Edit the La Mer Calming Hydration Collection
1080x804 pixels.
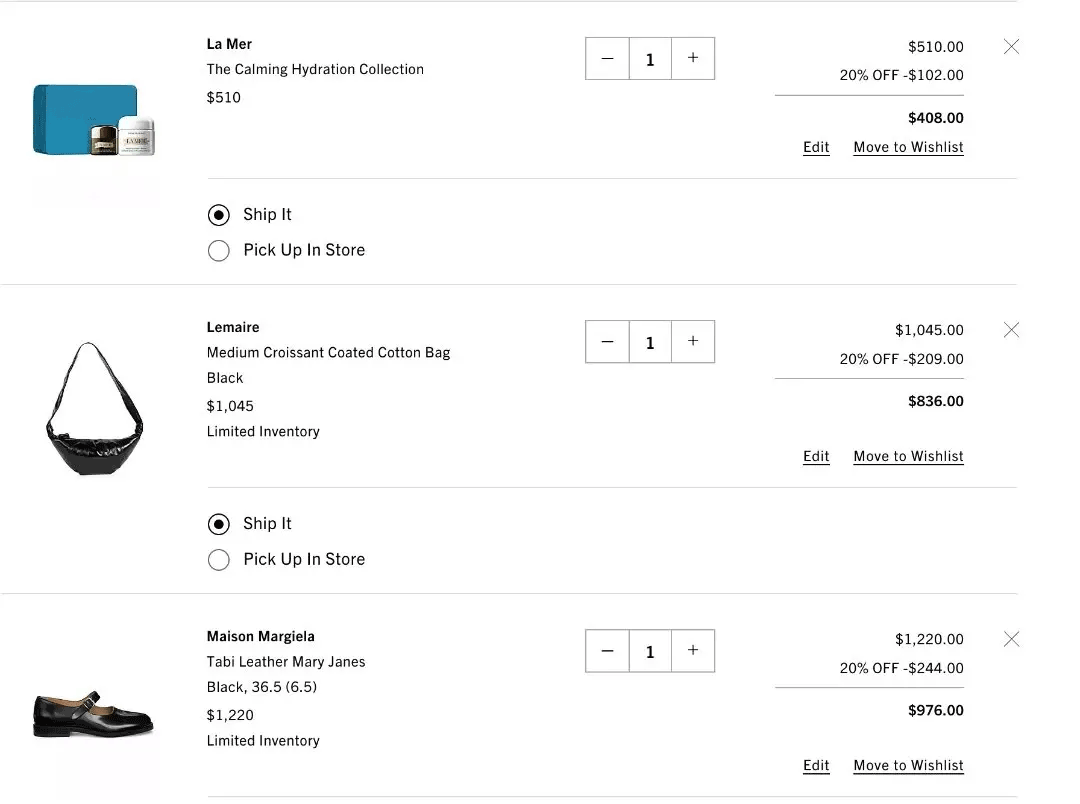816,147
